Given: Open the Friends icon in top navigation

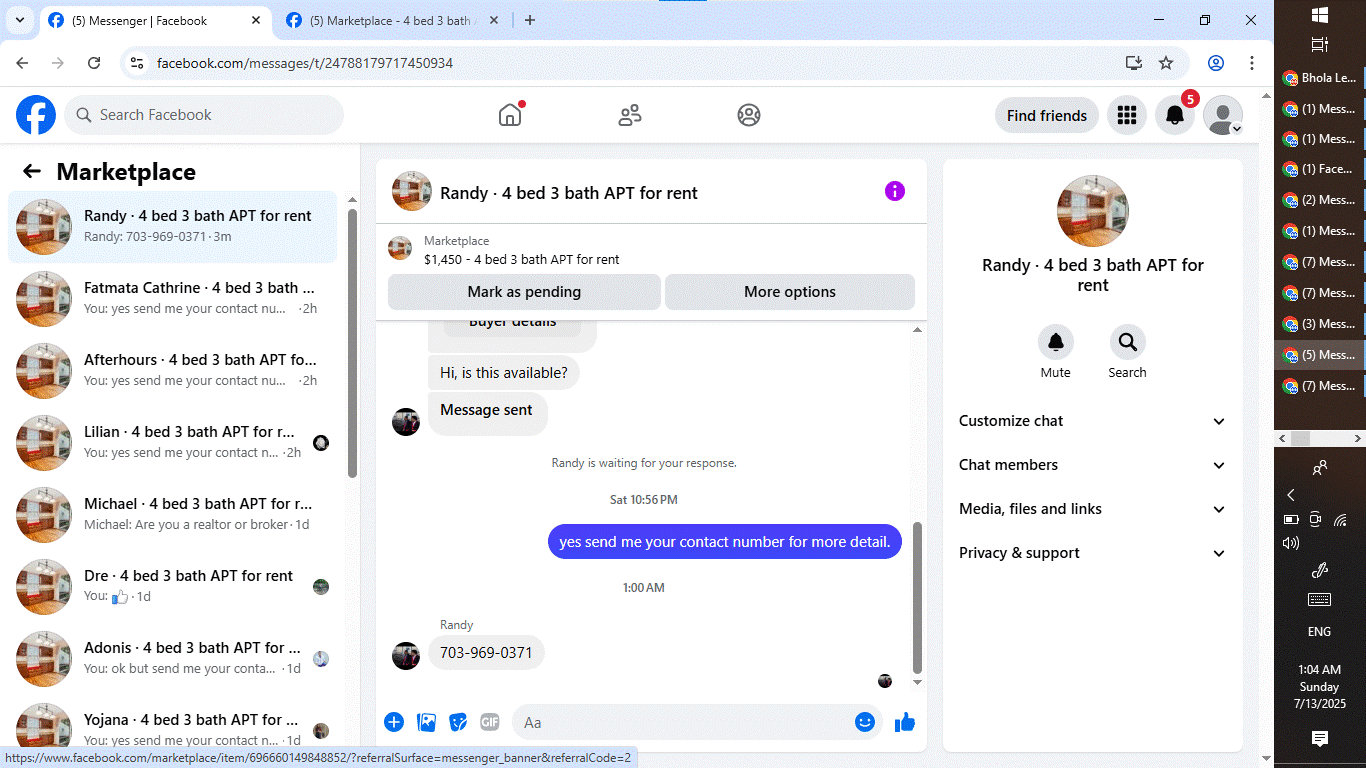Looking at the screenshot, I should [630, 115].
